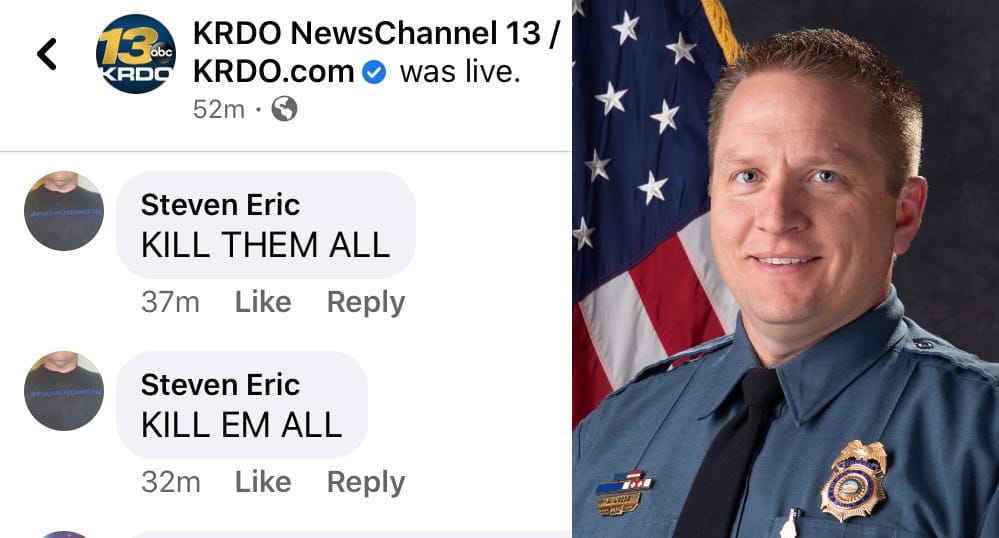The width and height of the screenshot is (999, 538).
Task: Open the KRDO 13 abc logo avatar
Action: point(136,54)
